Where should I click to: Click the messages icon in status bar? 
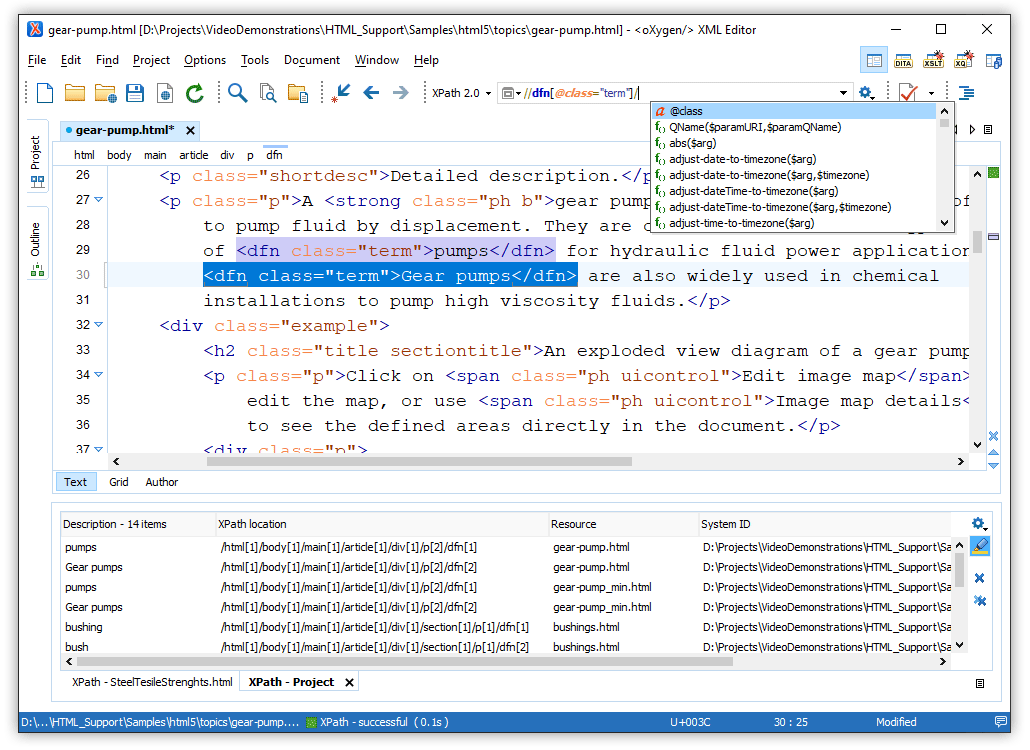tap(1001, 722)
